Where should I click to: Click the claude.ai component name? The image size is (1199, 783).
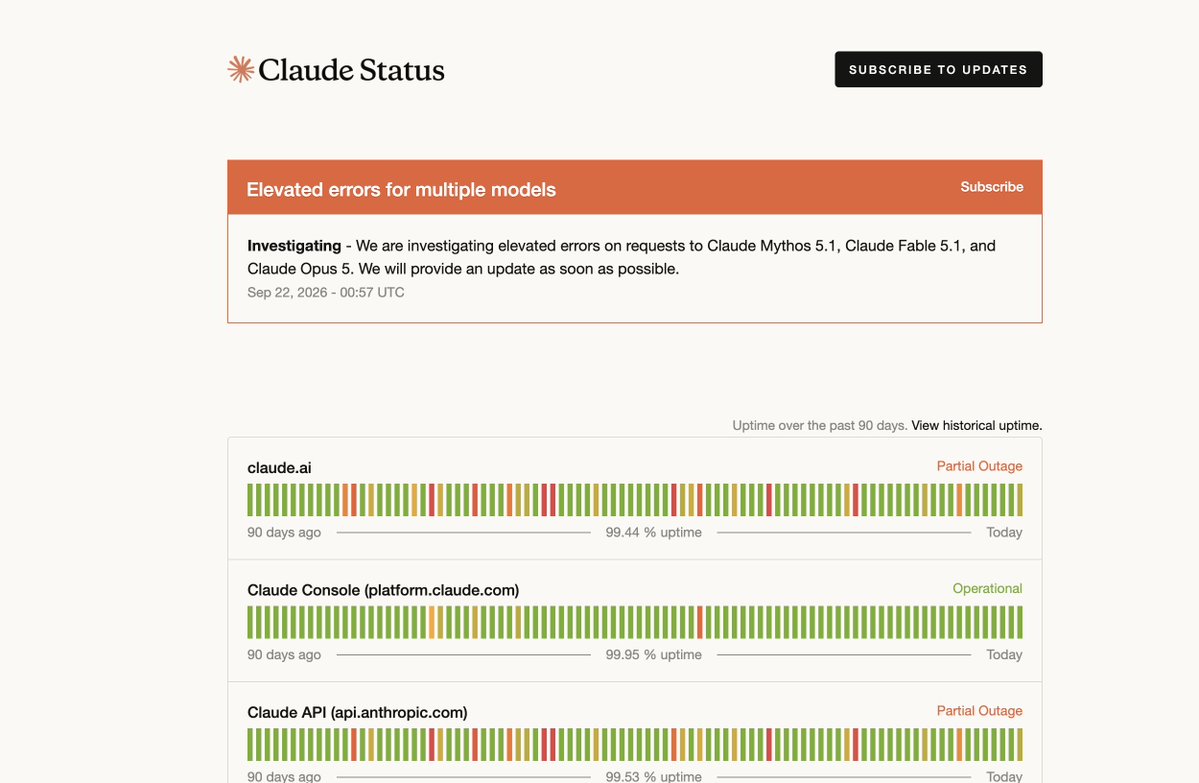[279, 467]
